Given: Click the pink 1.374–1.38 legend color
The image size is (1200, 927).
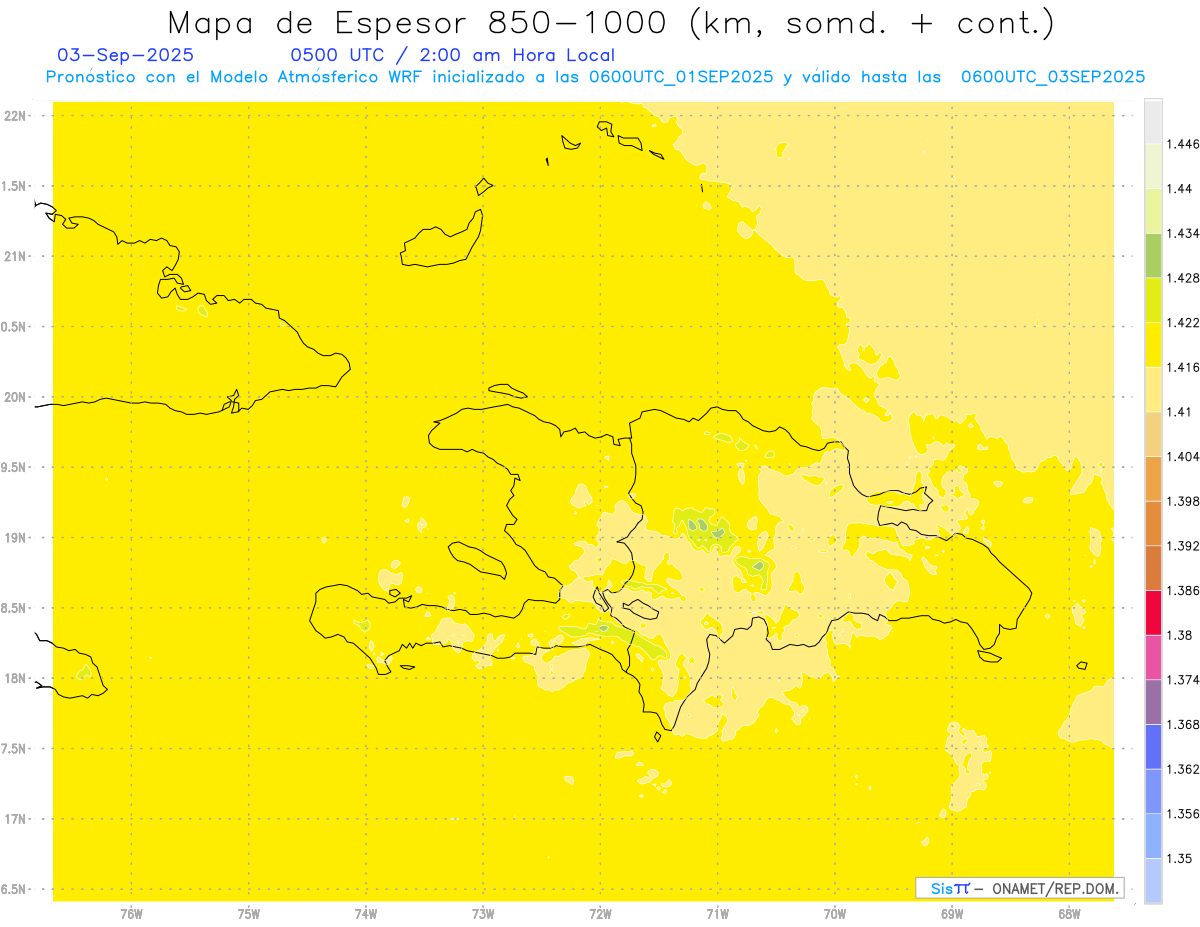Looking at the screenshot, I should (1154, 657).
